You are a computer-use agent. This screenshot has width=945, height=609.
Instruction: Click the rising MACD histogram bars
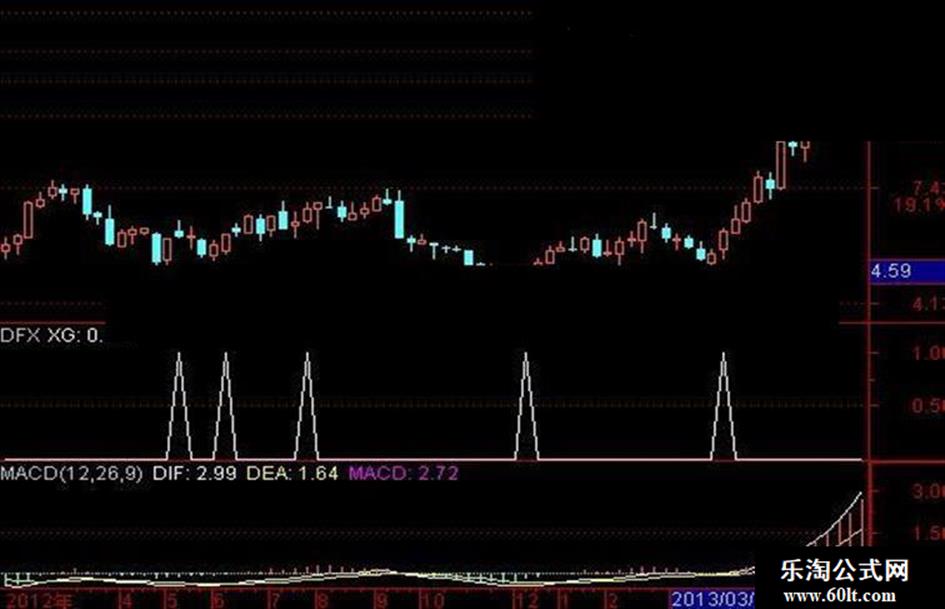point(838,522)
